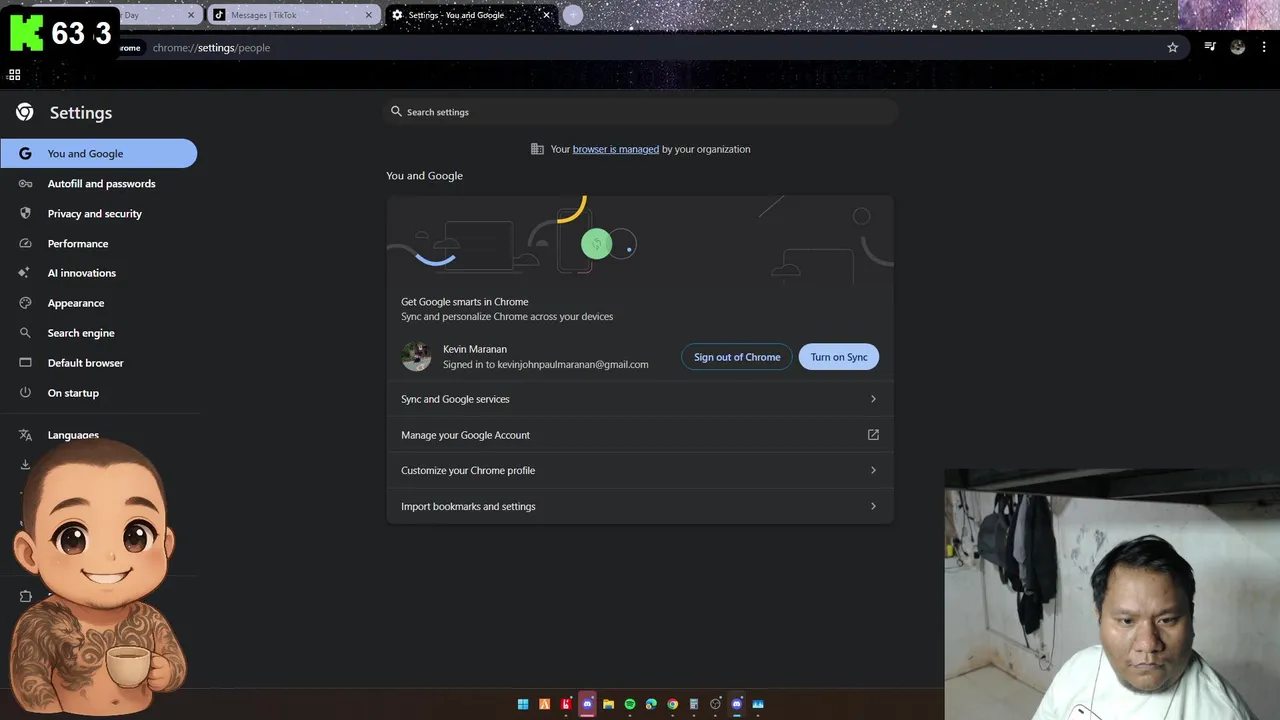Image resolution: width=1280 pixels, height=720 pixels.
Task: Click the Get Google smarts in Chrome text
Action: [x=465, y=301]
